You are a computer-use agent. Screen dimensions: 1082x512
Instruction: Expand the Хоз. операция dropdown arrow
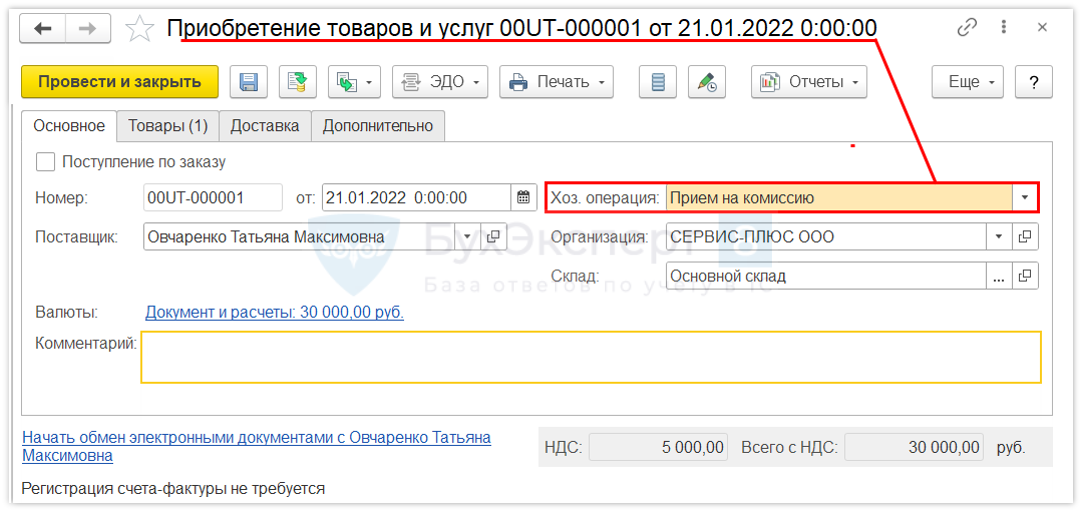pyautogui.click(x=1024, y=198)
